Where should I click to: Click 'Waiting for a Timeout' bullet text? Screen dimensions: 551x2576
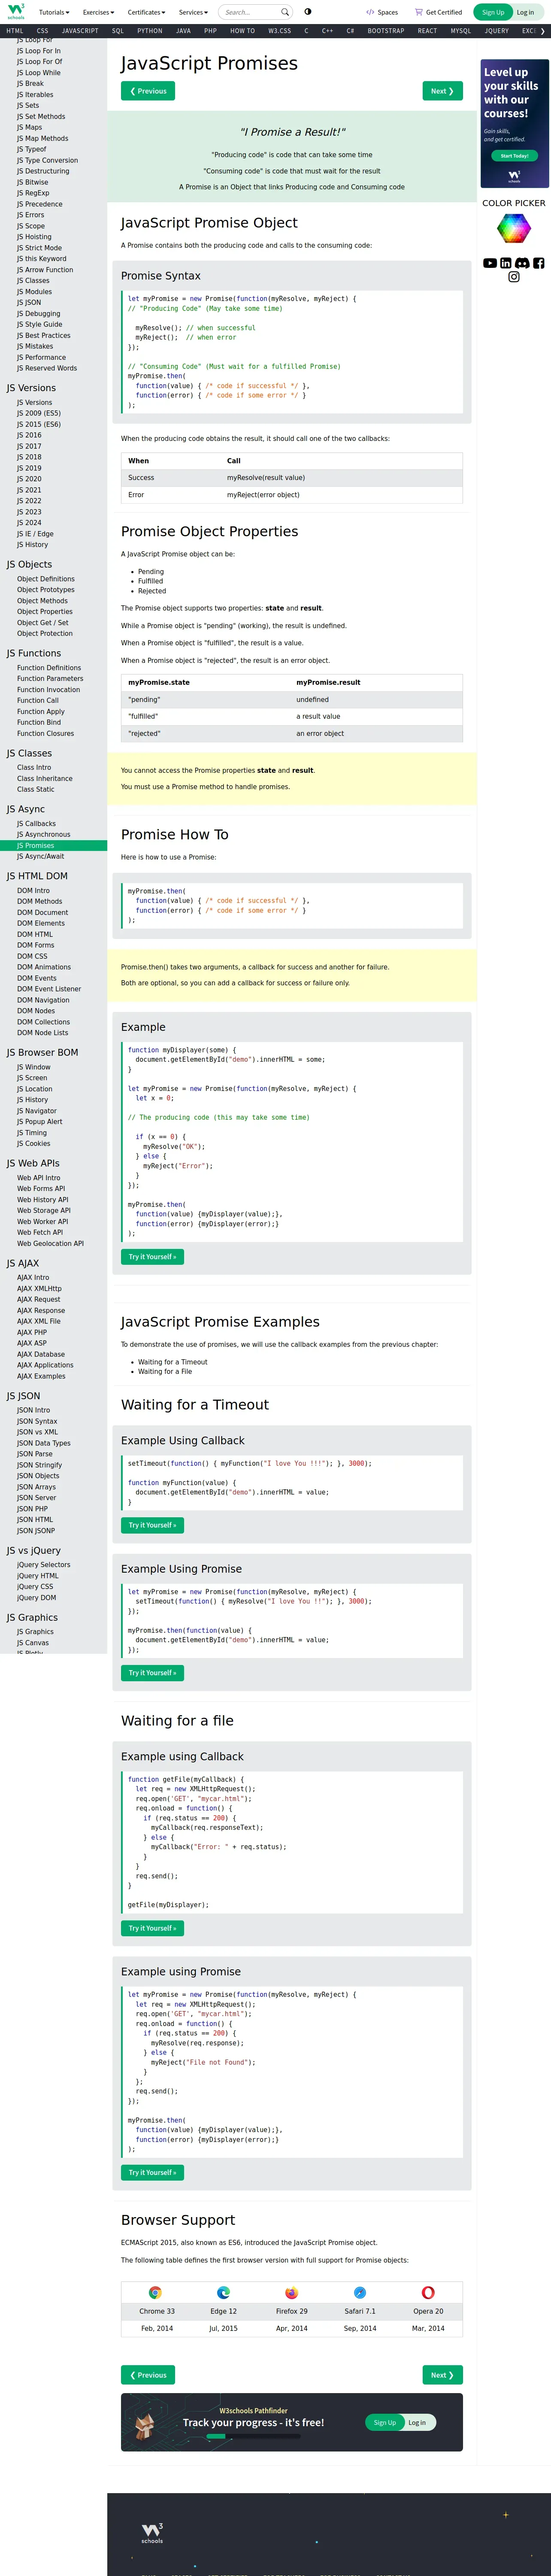(x=173, y=1362)
